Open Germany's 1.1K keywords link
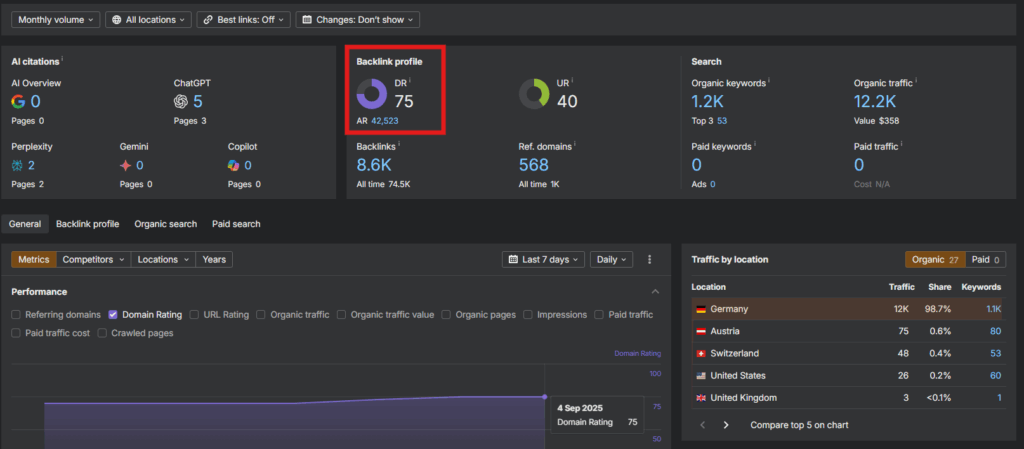The width and height of the screenshot is (1024, 449). coord(993,309)
